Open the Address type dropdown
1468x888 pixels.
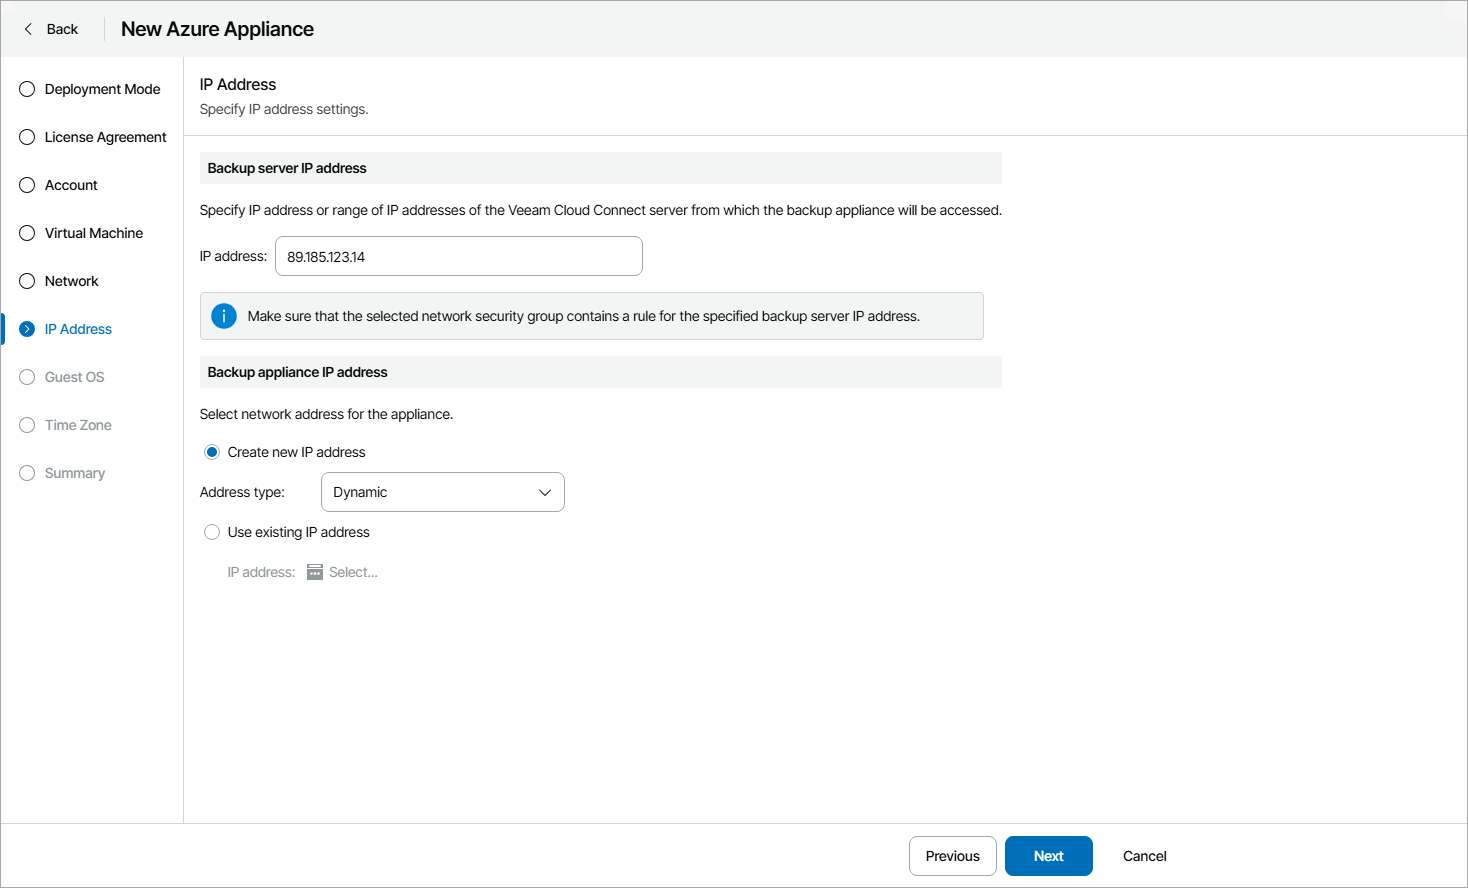click(441, 492)
